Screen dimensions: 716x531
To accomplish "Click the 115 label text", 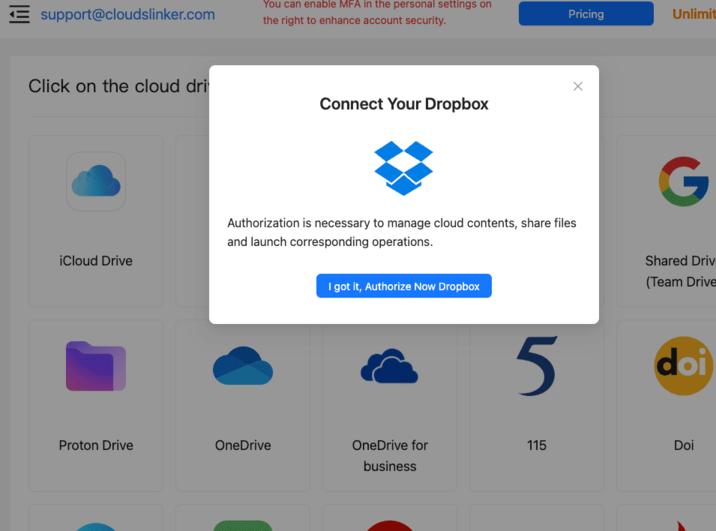I will 537,445.
